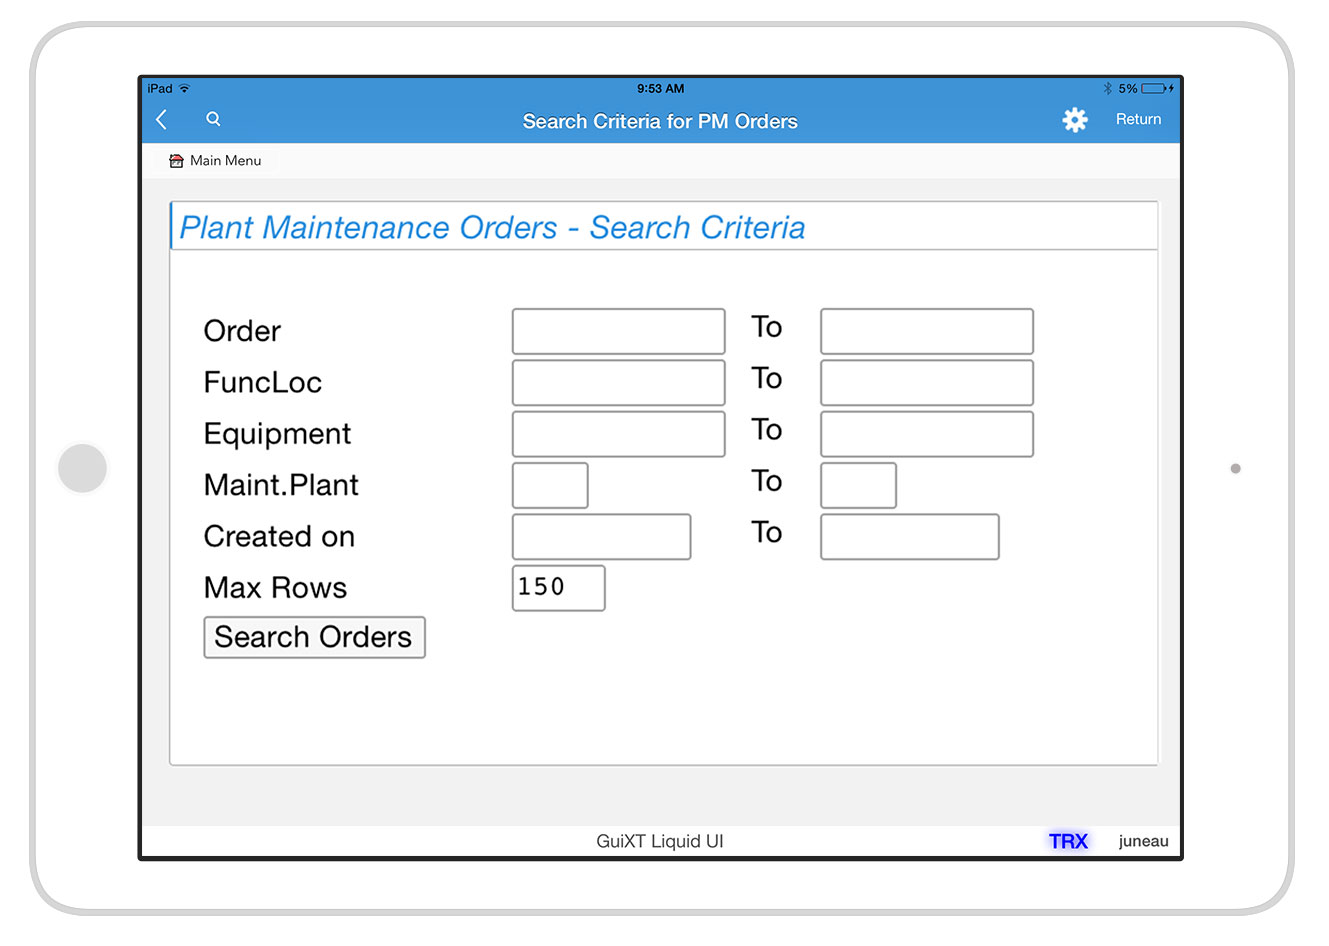Tap the Wi-Fi status icon

pos(184,89)
